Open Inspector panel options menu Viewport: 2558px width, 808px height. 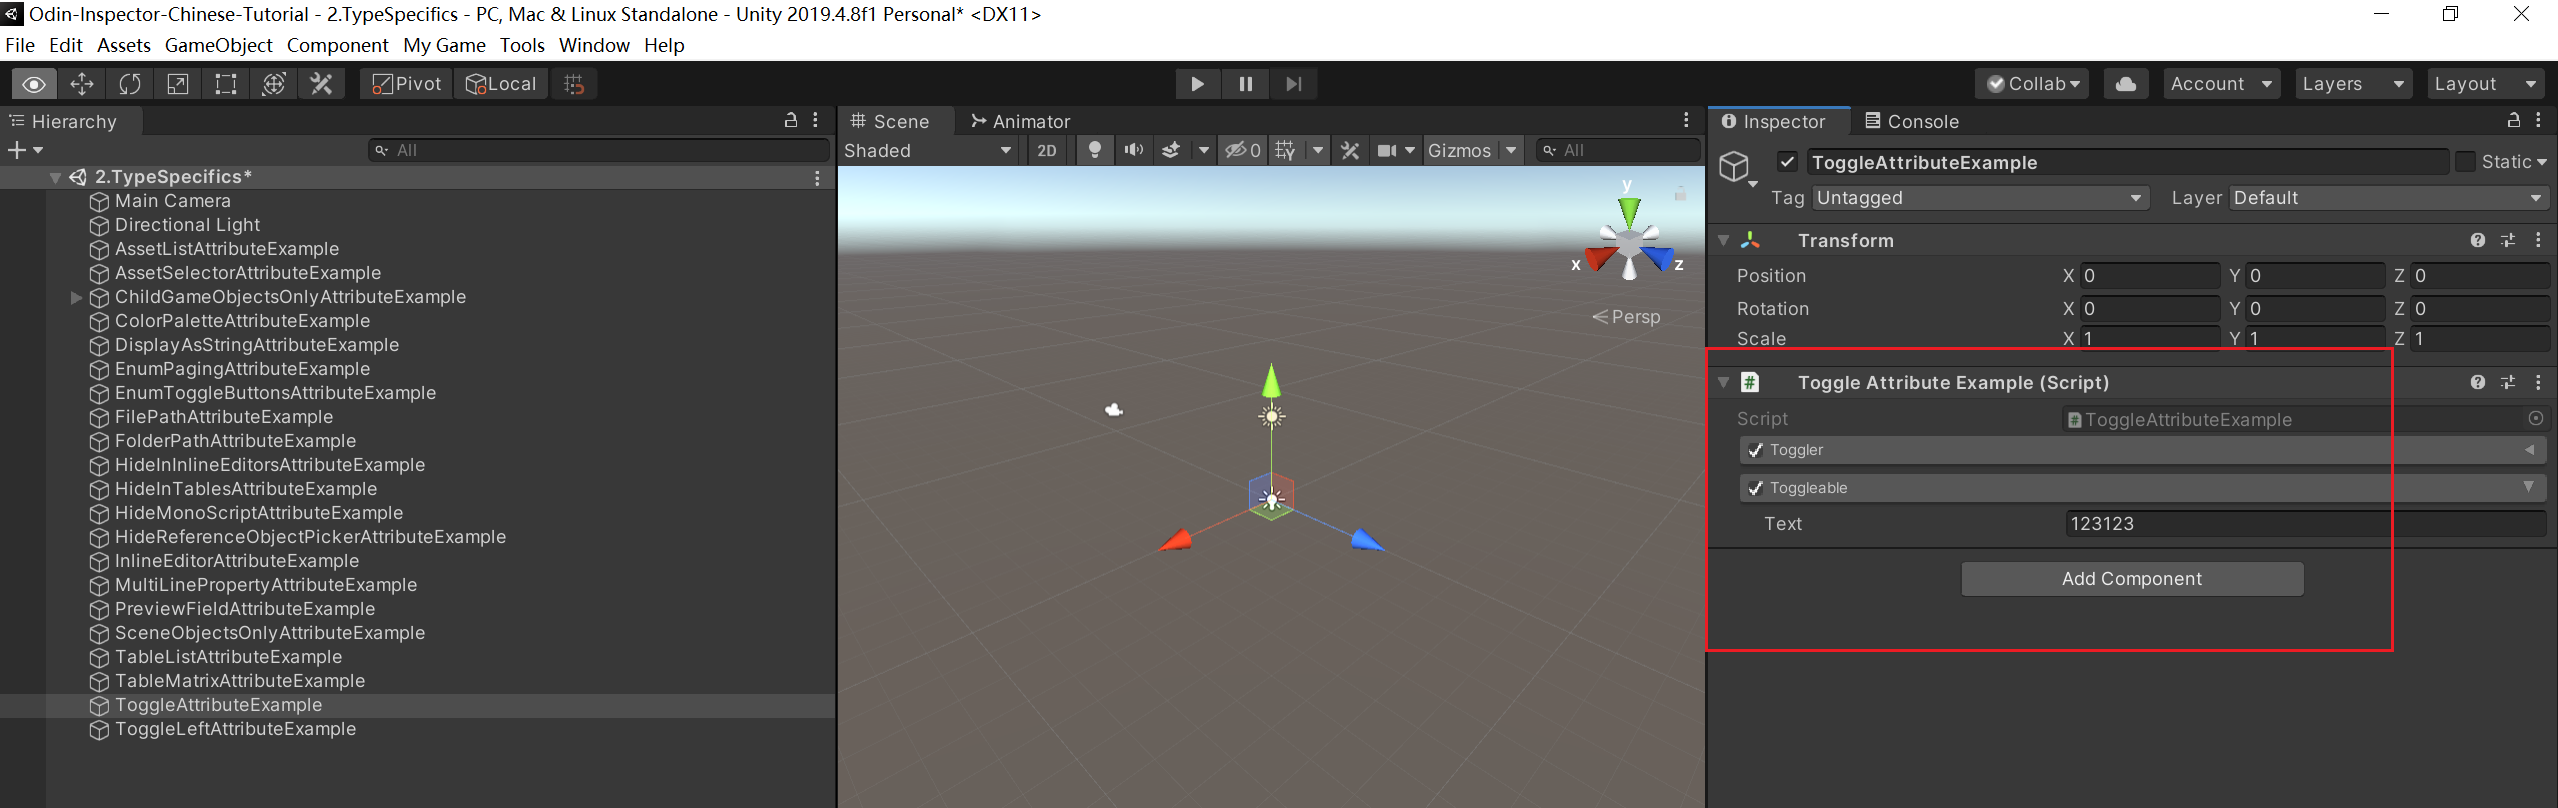[x=2538, y=120]
